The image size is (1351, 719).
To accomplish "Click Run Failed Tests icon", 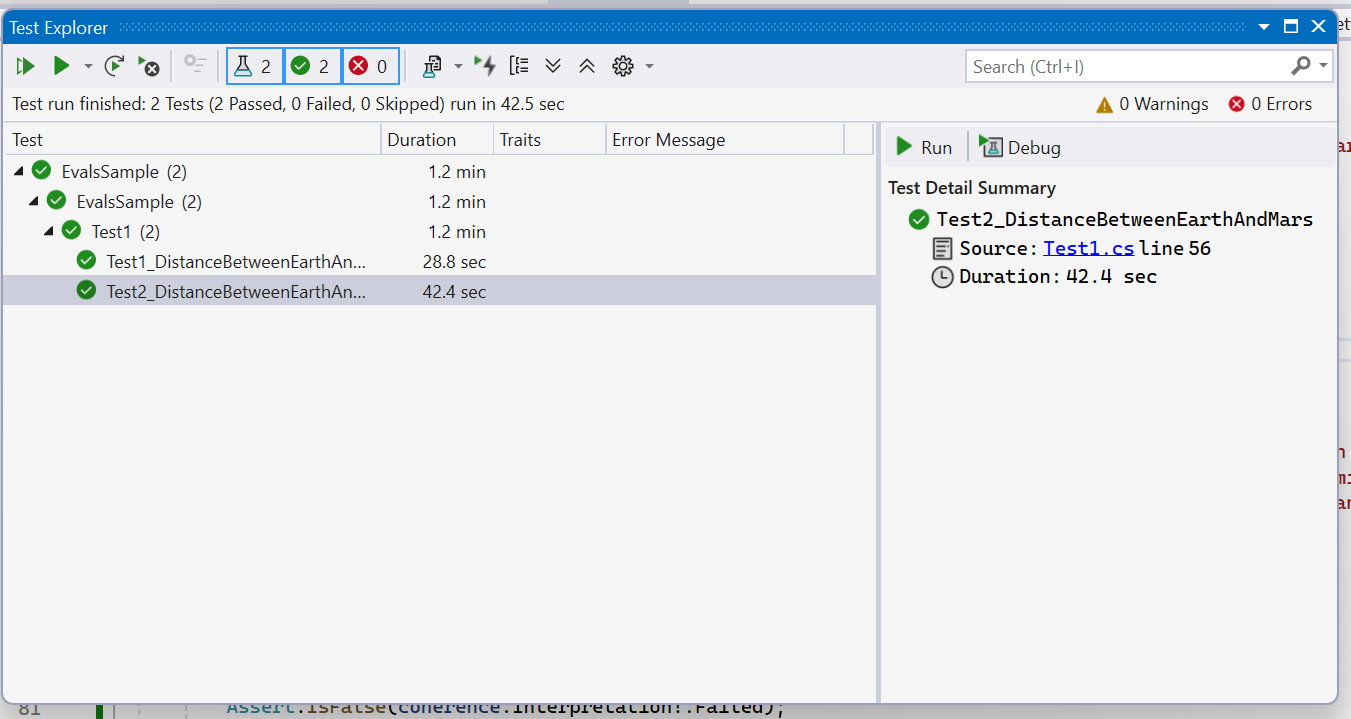I will point(148,66).
